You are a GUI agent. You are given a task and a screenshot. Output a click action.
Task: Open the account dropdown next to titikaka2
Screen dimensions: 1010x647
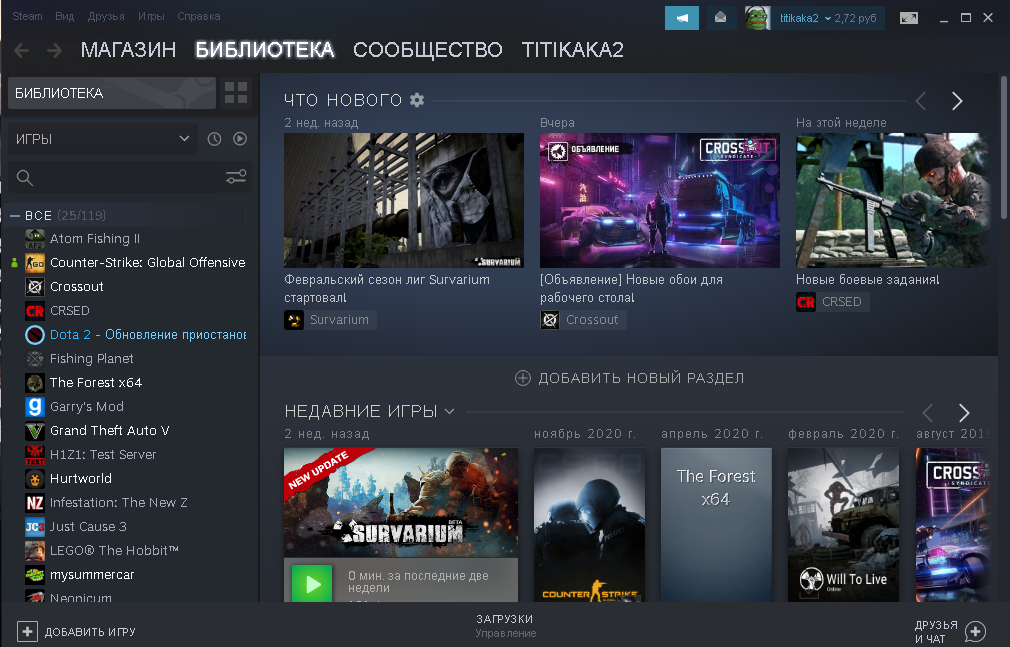828,18
